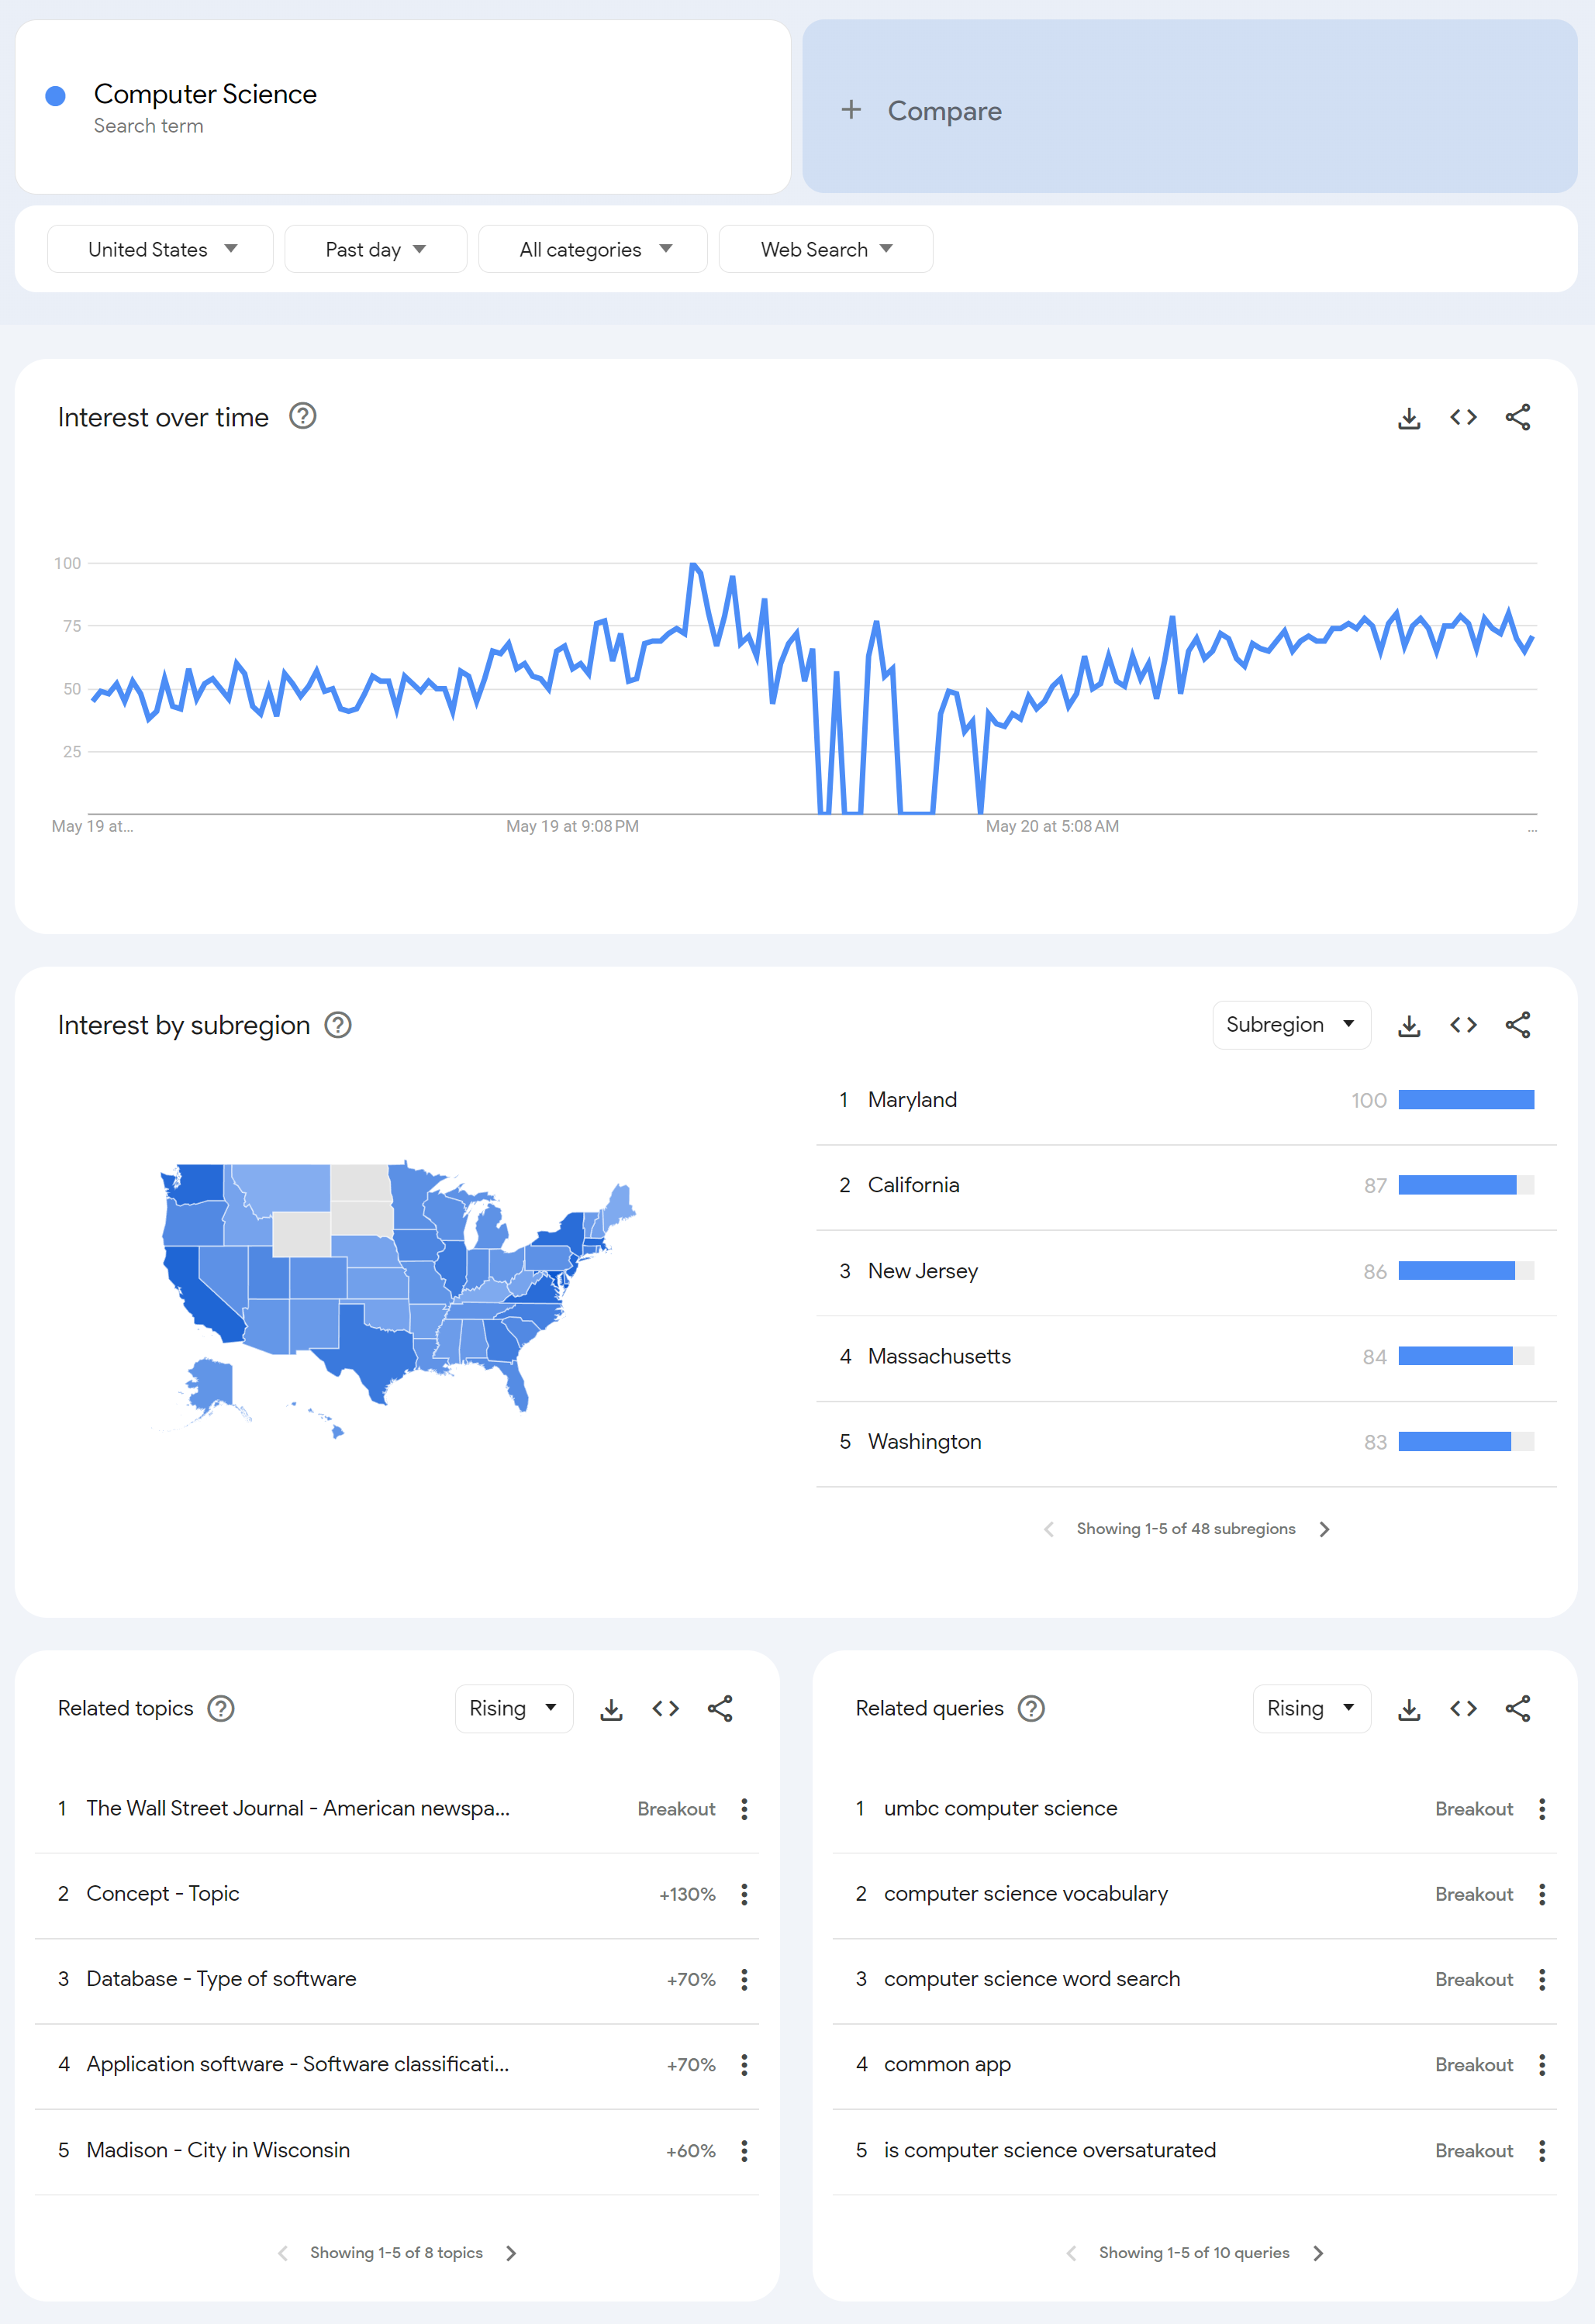Click the embed code icon for Interest over time
1595x2324 pixels.
pyautogui.click(x=1462, y=417)
